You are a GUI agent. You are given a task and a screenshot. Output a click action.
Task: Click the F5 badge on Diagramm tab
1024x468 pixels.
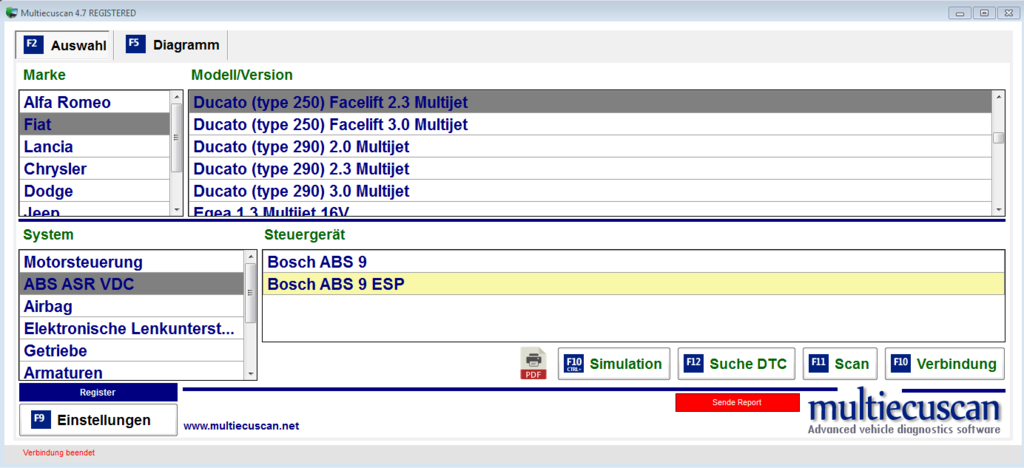coord(135,45)
